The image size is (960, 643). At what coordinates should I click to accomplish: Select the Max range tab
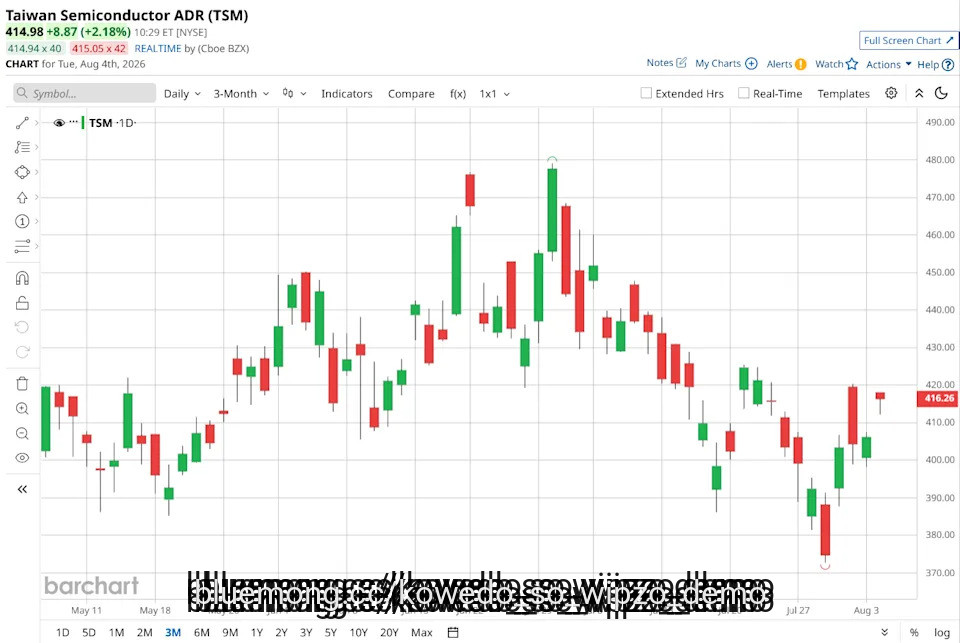422,633
